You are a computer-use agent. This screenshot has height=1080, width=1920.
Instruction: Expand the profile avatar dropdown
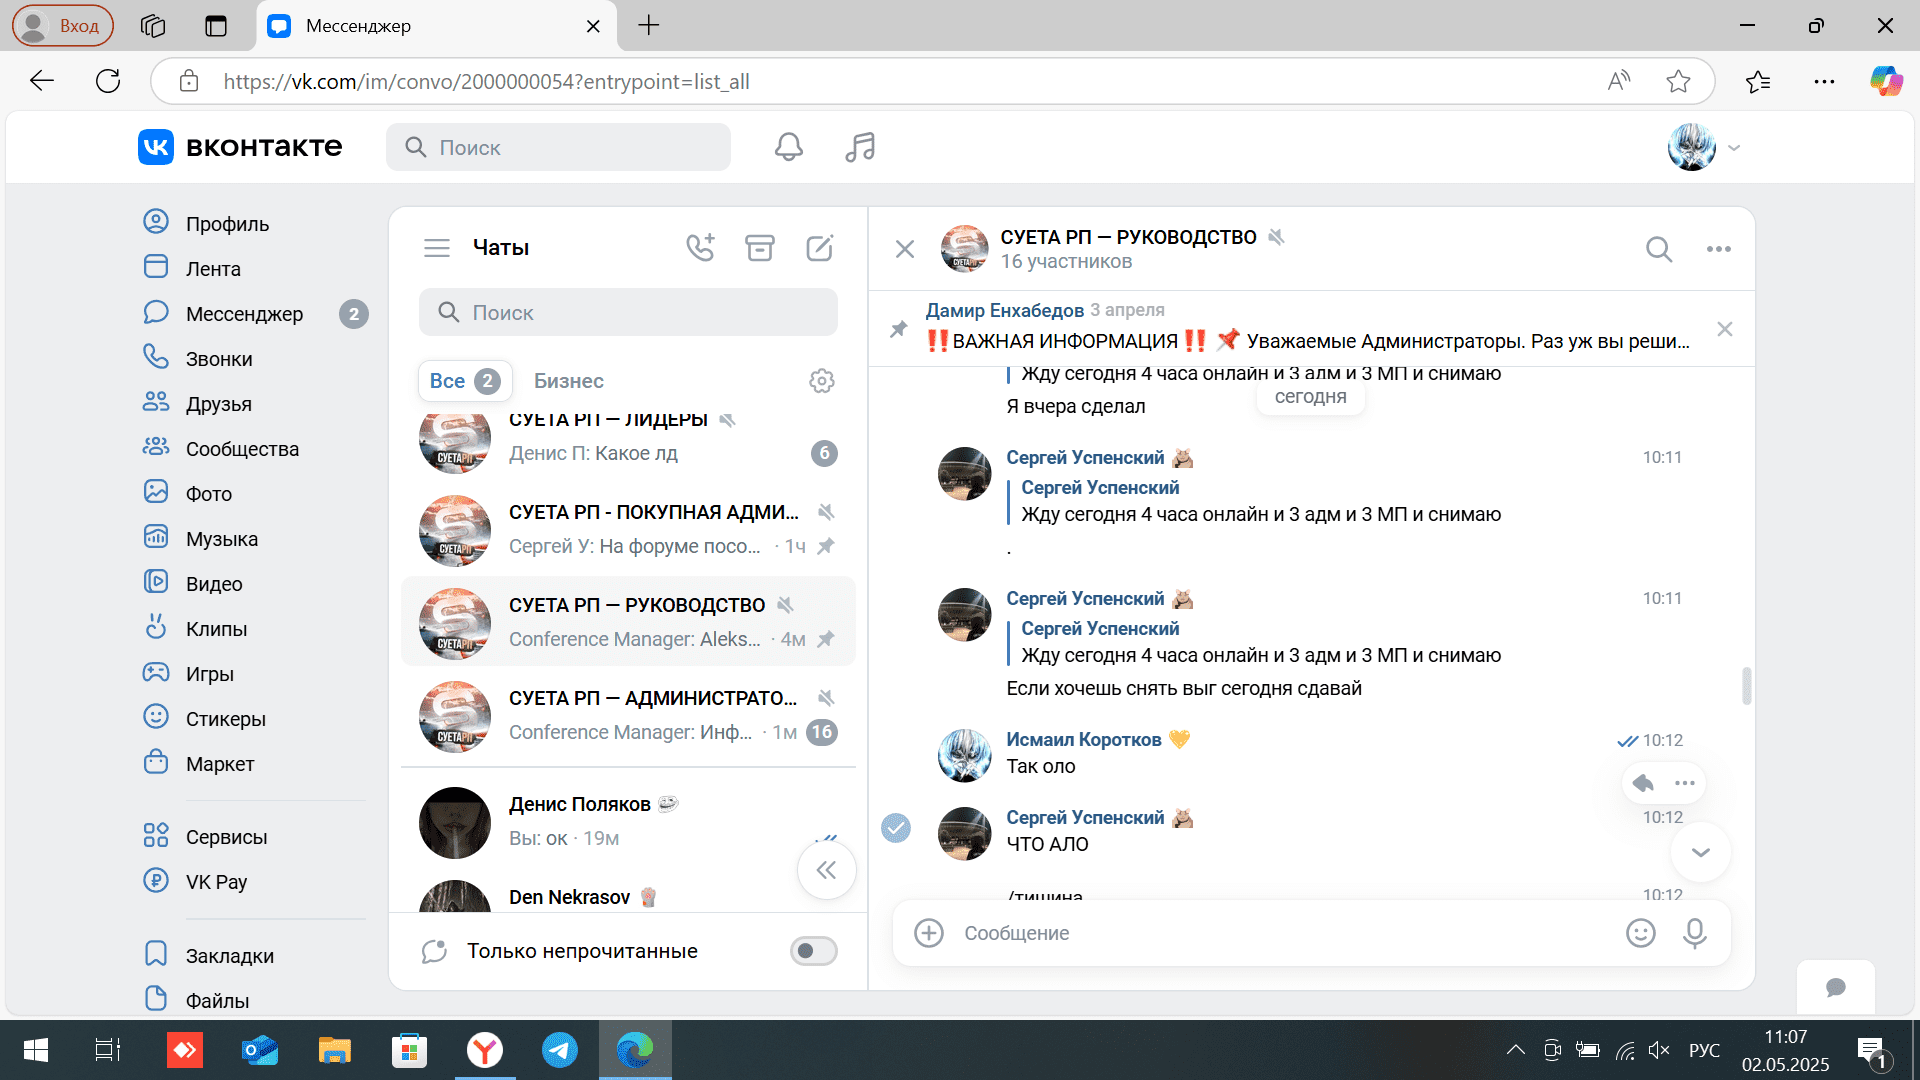[1734, 148]
